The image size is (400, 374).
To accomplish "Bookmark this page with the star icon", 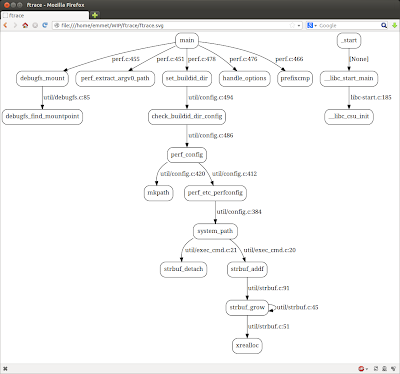I will [292, 25].
